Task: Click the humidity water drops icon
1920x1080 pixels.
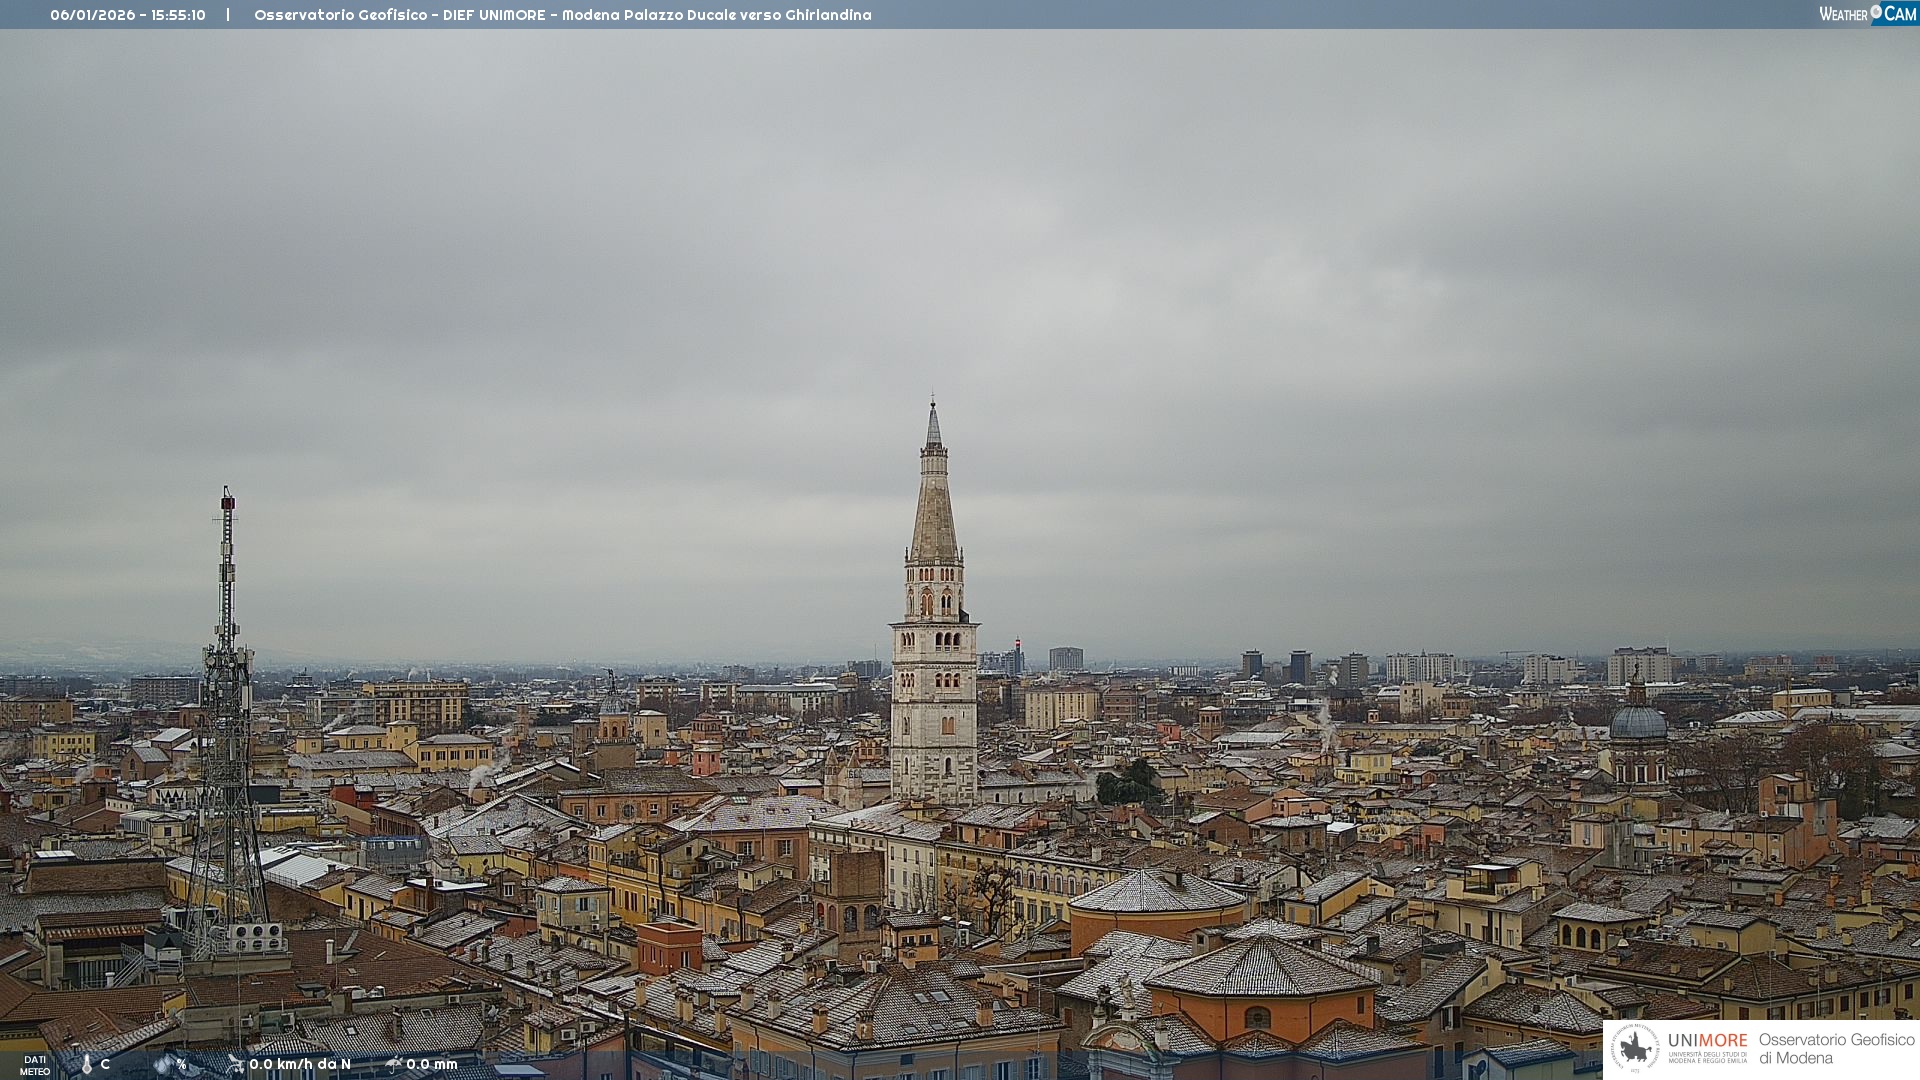Action: point(163,1064)
